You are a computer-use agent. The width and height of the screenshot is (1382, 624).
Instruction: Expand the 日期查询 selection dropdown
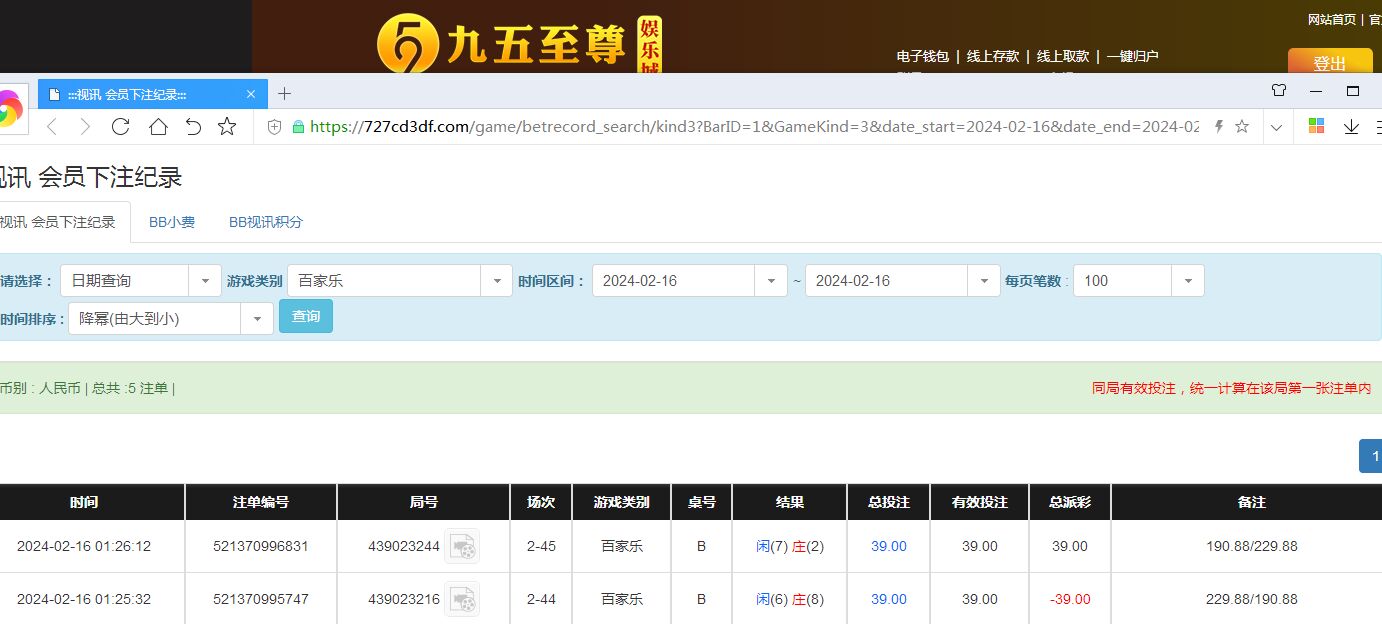[205, 281]
